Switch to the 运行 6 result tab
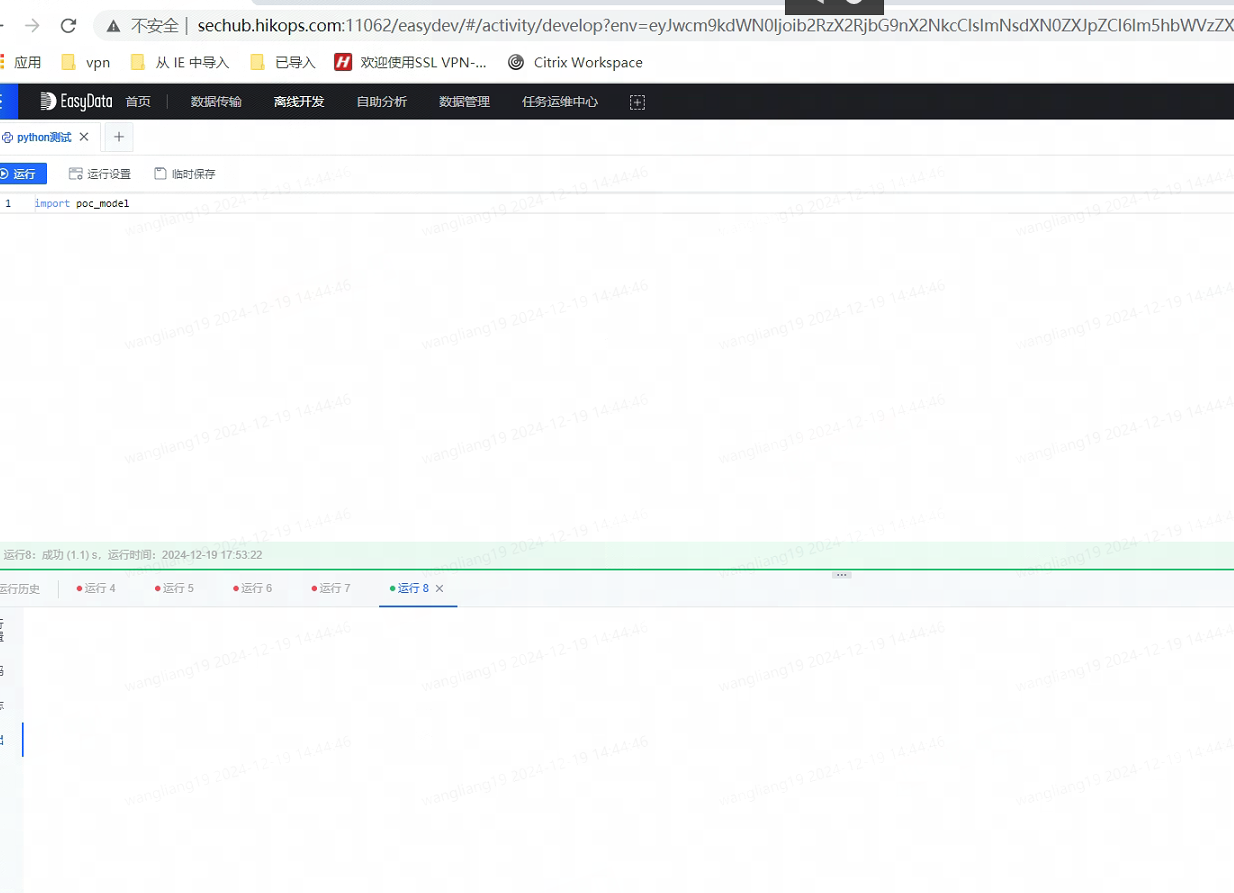 [254, 589]
